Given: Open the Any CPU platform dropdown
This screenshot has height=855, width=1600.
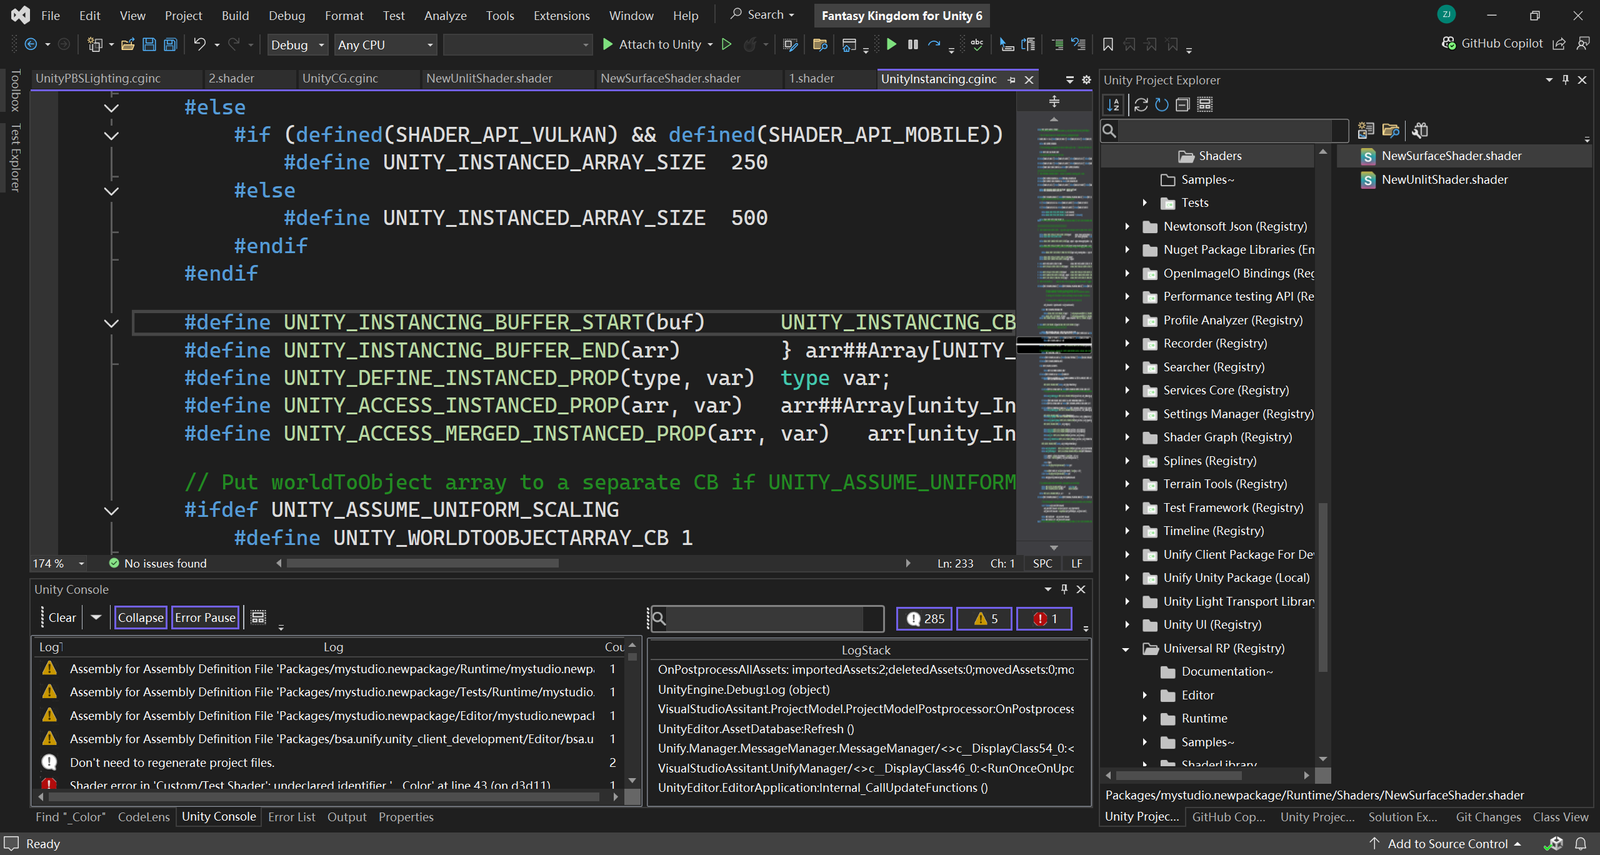Looking at the screenshot, I should click(386, 45).
